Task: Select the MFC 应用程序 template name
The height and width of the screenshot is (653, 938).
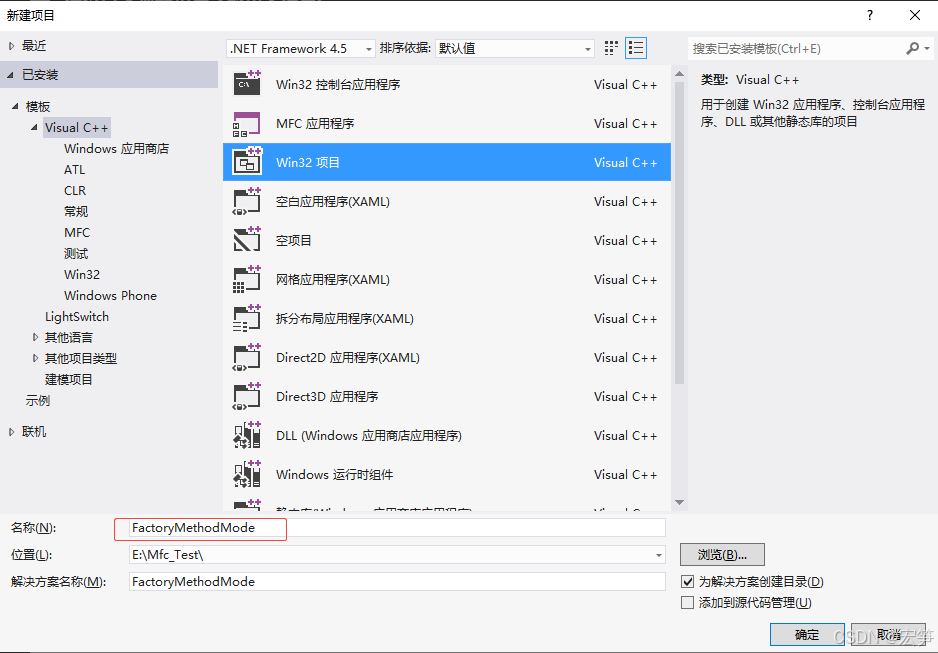Action: (315, 123)
